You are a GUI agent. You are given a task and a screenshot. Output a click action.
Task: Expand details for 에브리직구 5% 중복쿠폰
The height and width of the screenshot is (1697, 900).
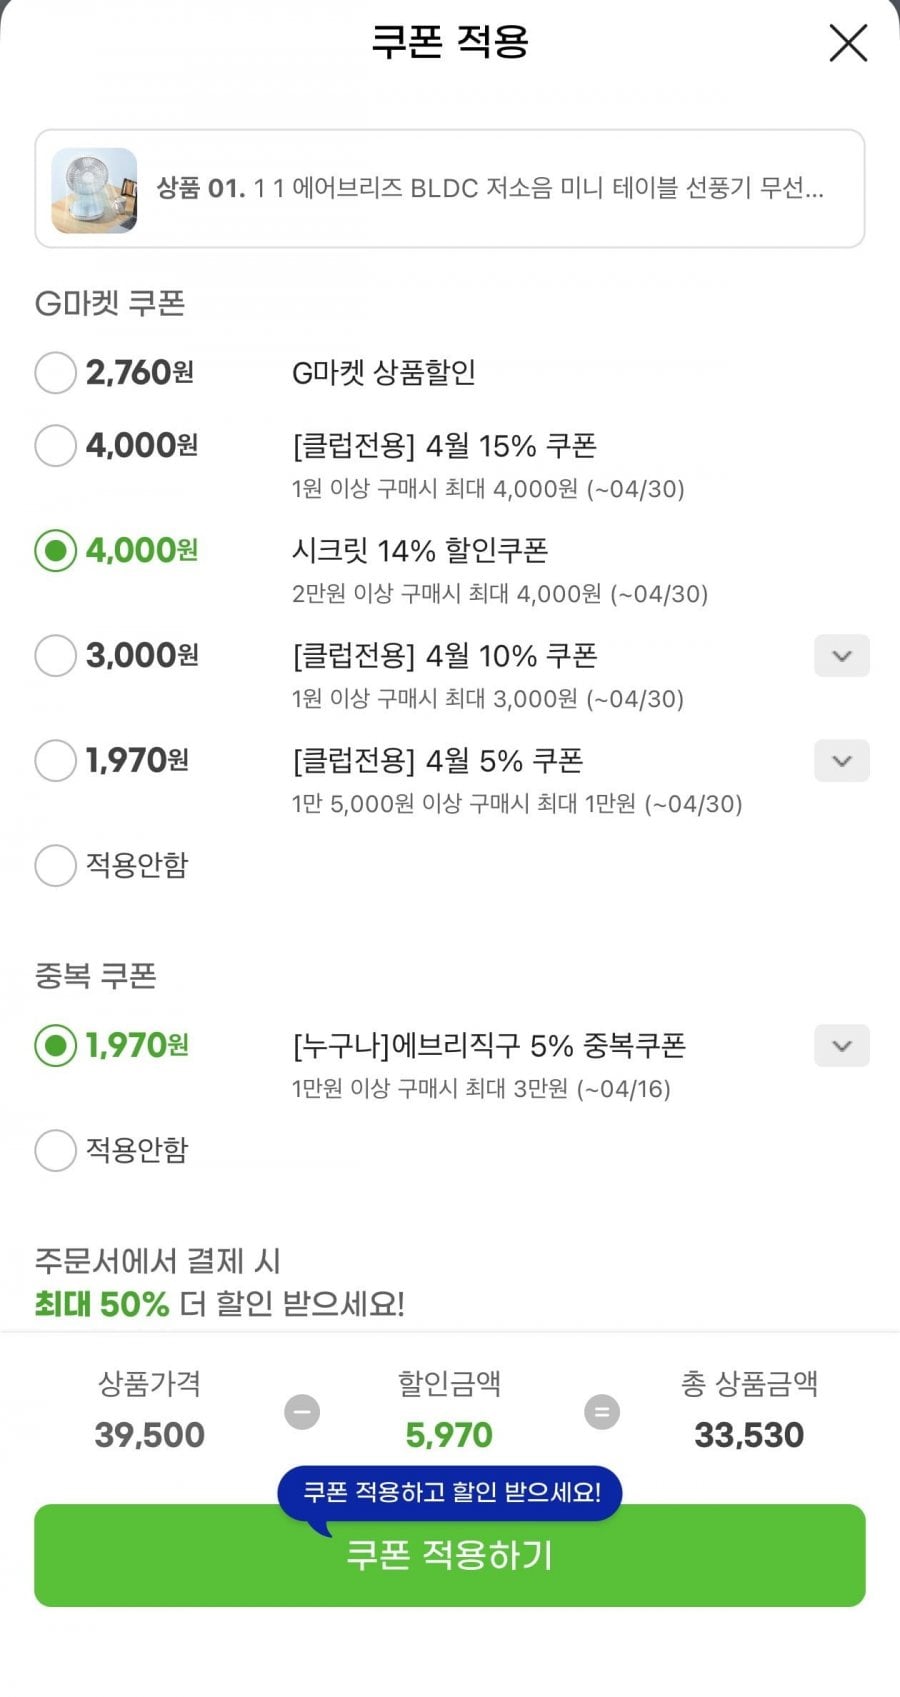841,1046
